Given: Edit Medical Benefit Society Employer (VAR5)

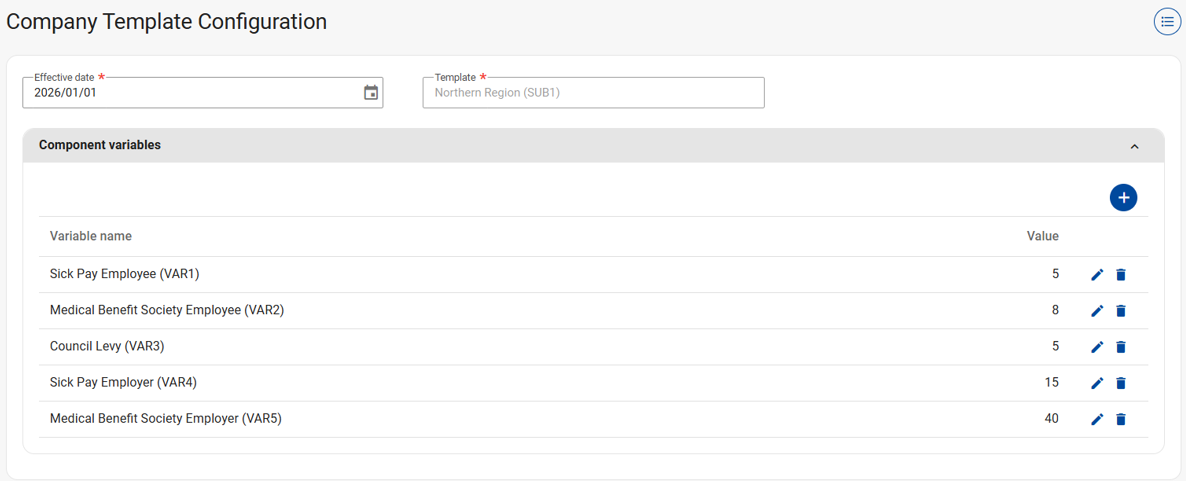Looking at the screenshot, I should pyautogui.click(x=1097, y=419).
